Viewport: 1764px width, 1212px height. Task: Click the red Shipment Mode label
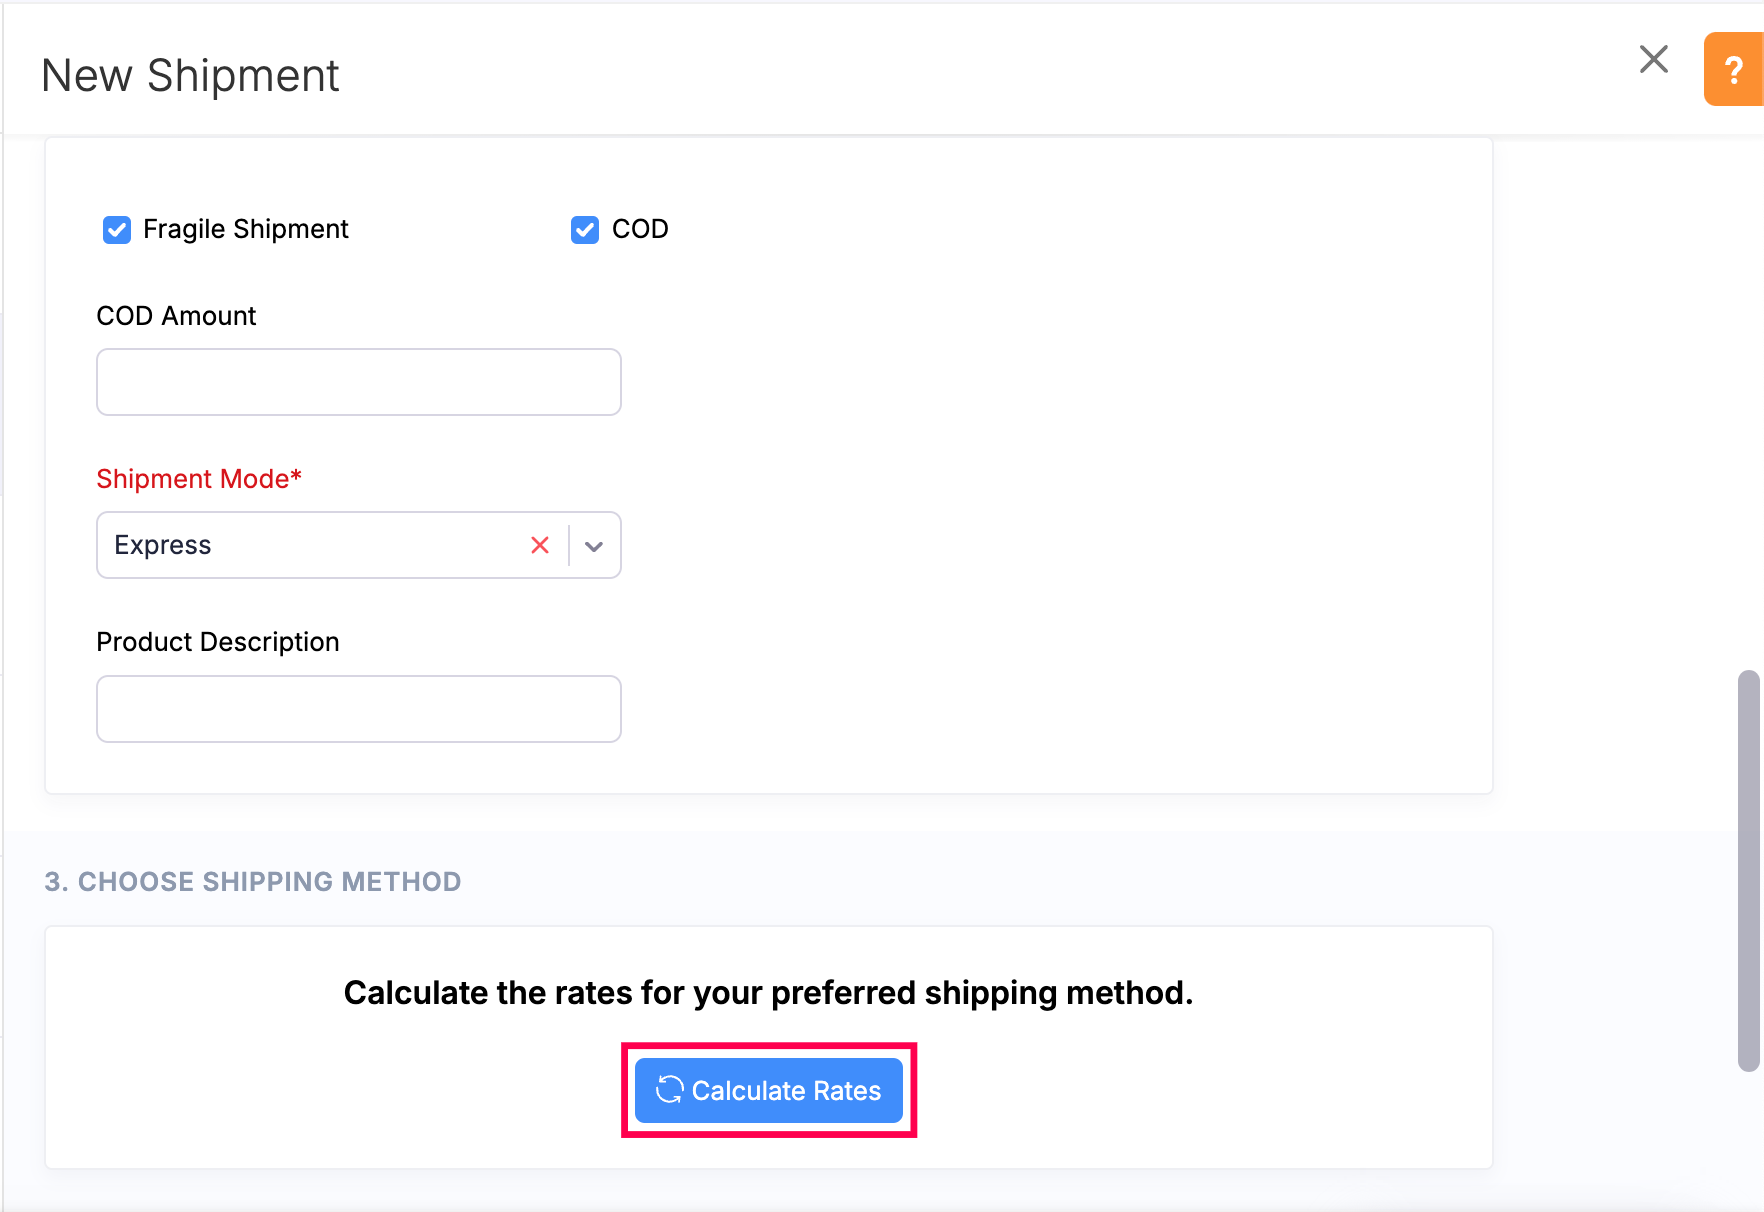[x=198, y=479]
